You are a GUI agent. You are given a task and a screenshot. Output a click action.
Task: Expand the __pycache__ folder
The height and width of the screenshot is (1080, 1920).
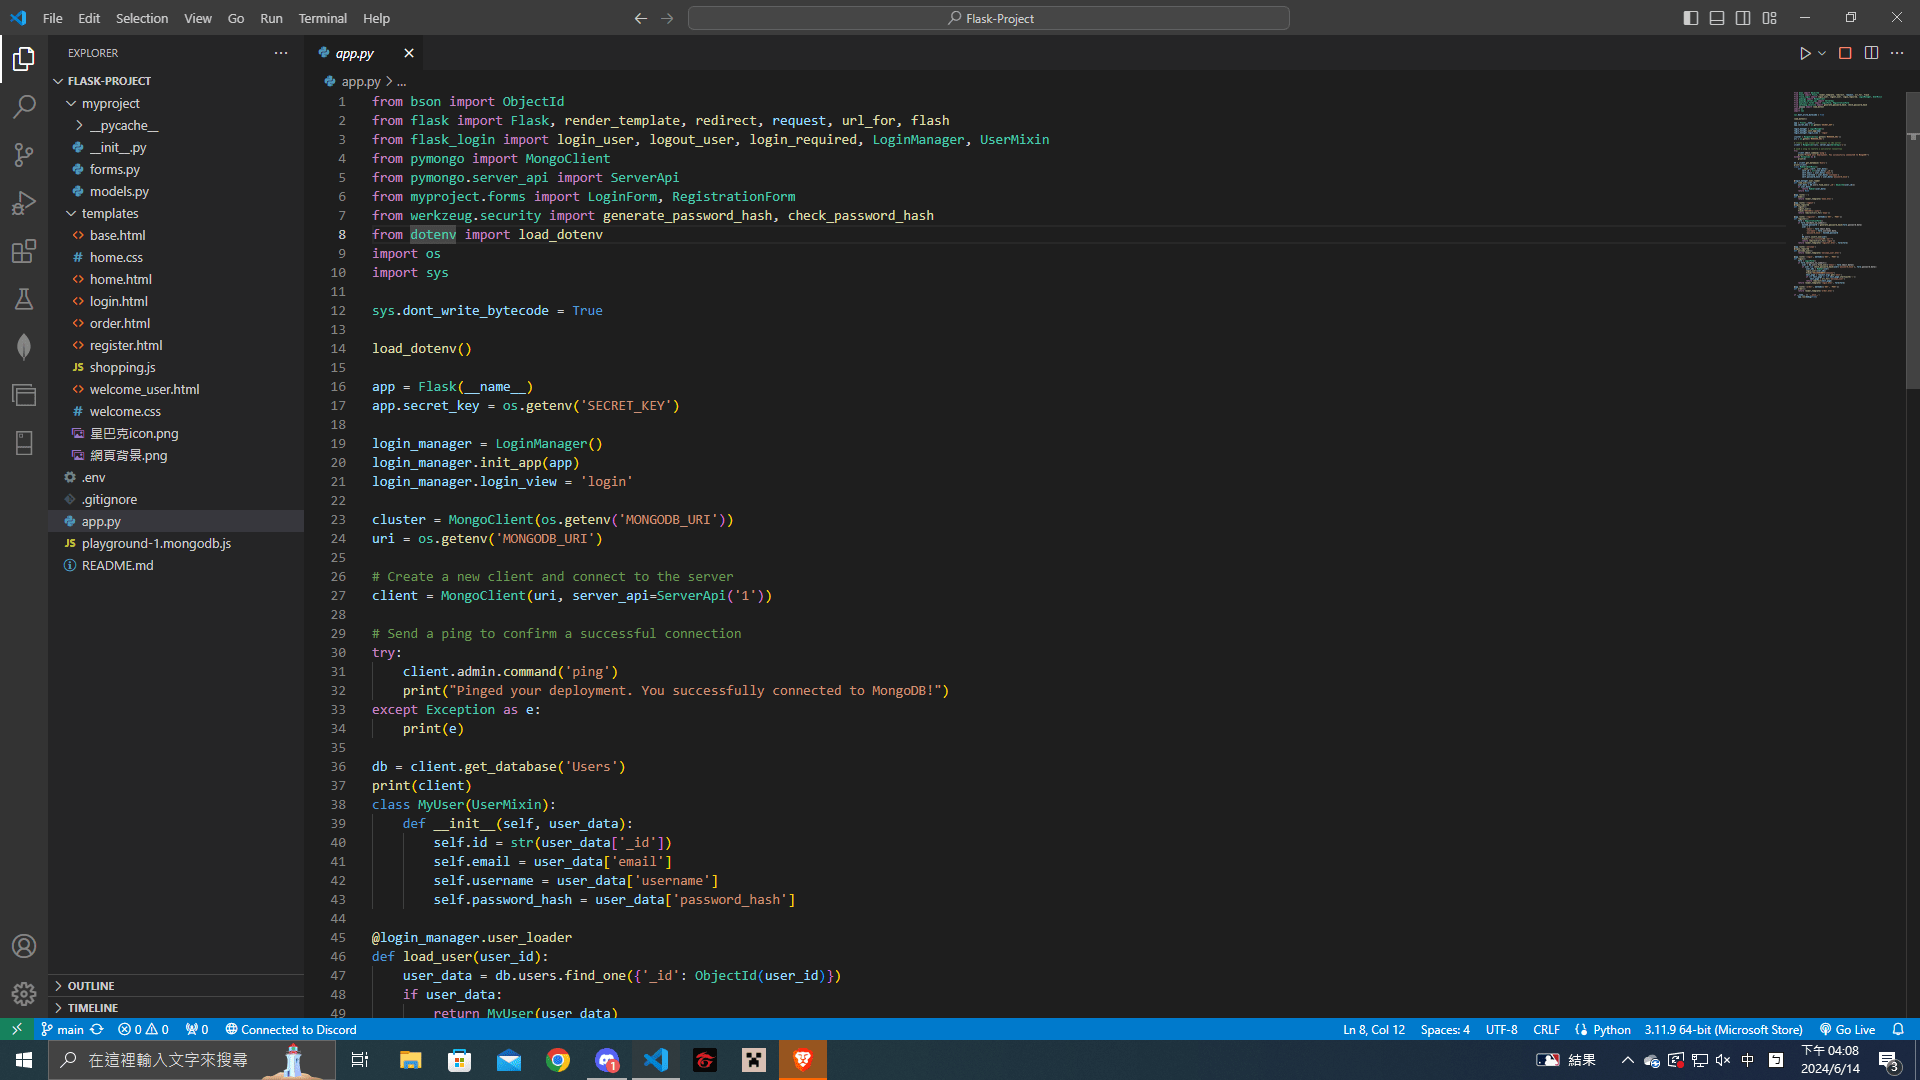pyautogui.click(x=123, y=125)
